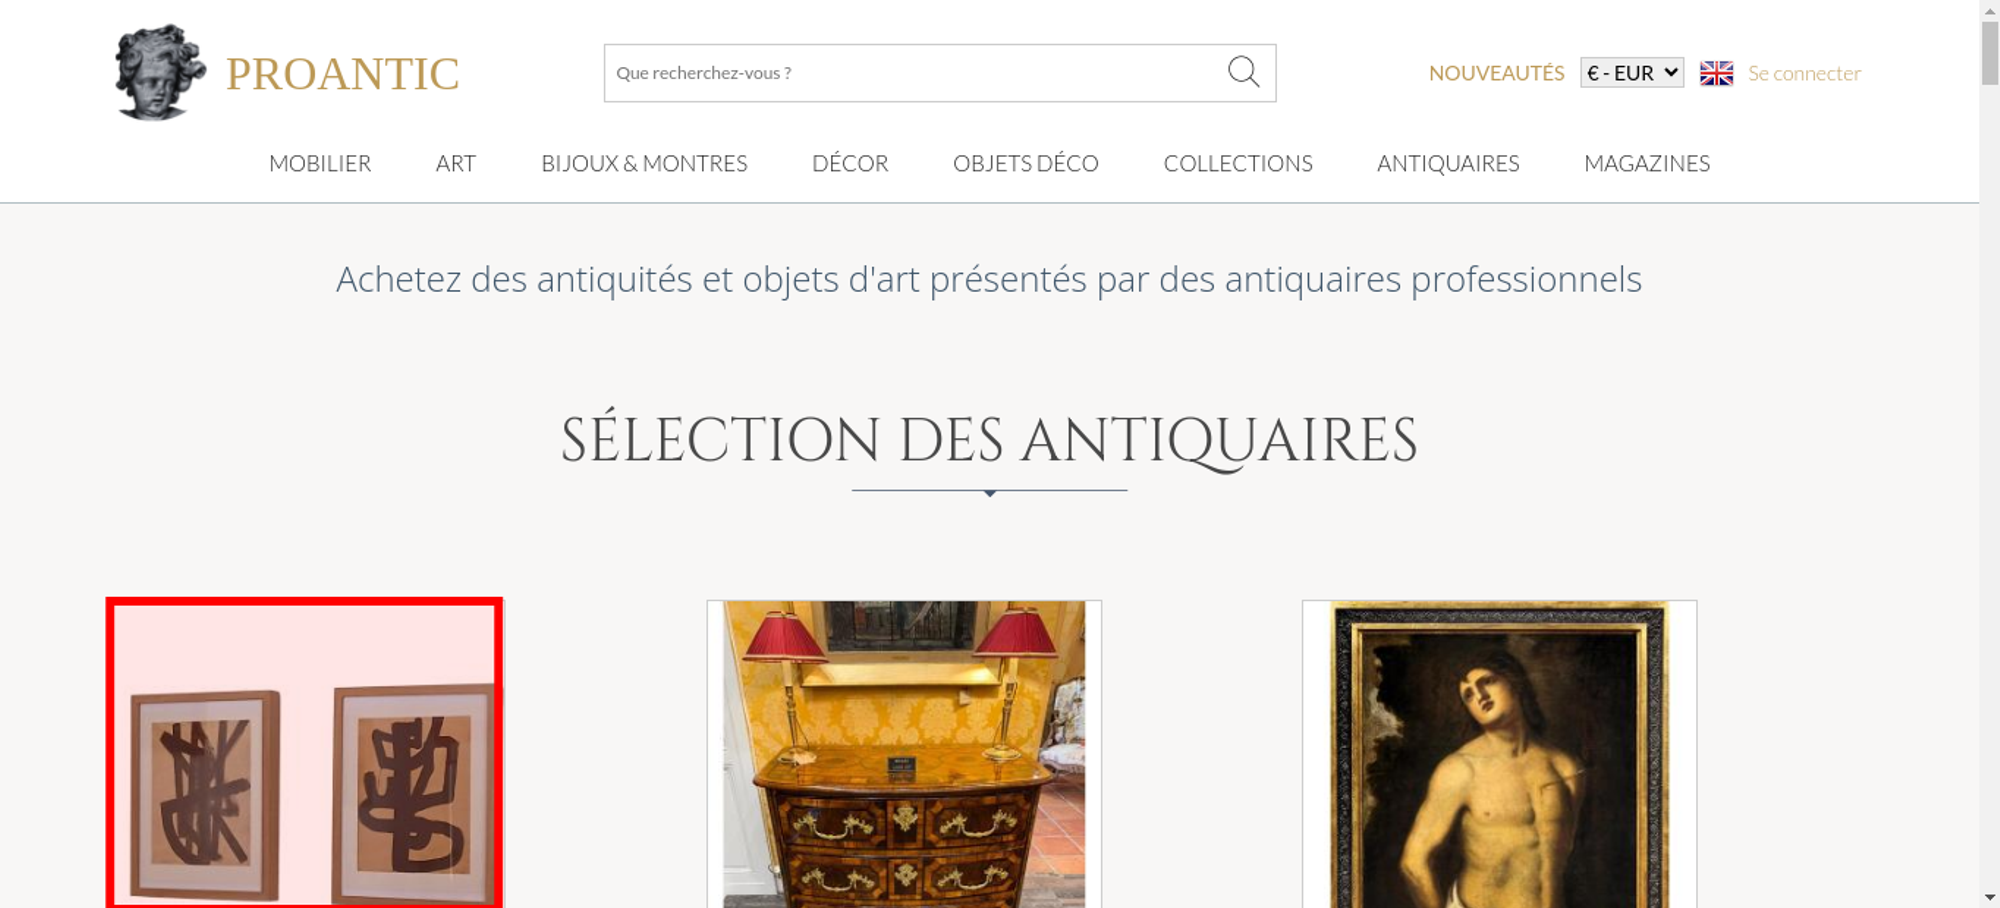
Task: Click the Proantic cherub head logo
Action: pos(160,72)
